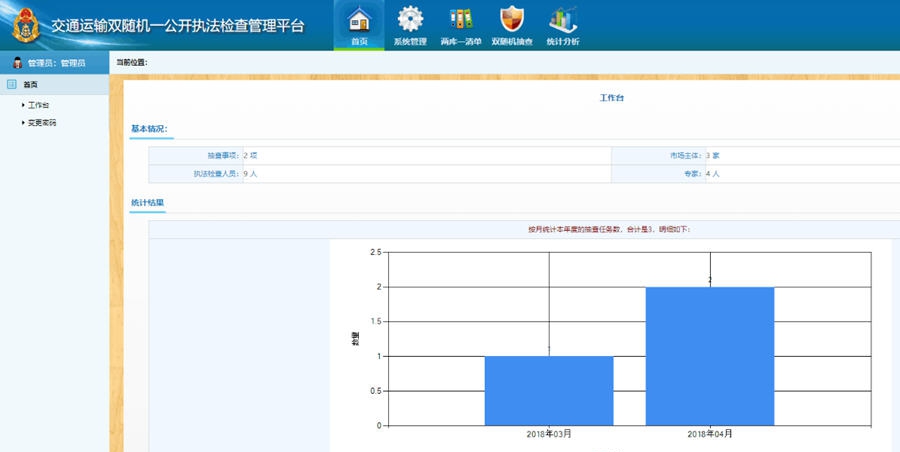Image resolution: width=900 pixels, height=452 pixels.
Task: Click the blue bar for 2018年03月
Action: tap(548, 390)
